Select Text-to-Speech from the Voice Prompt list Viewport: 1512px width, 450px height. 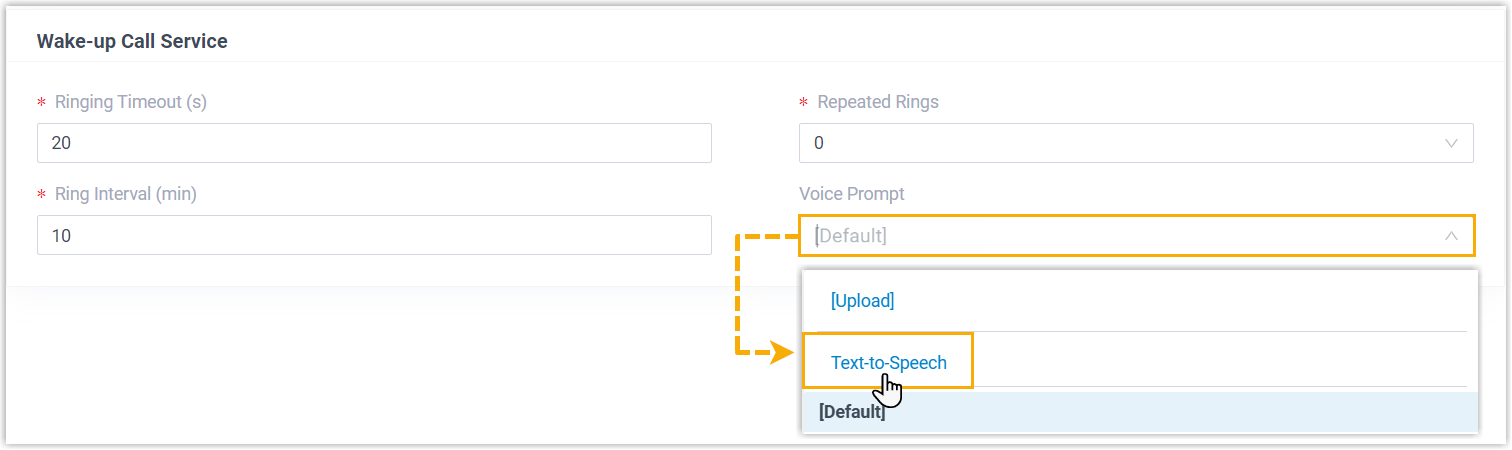(x=888, y=363)
